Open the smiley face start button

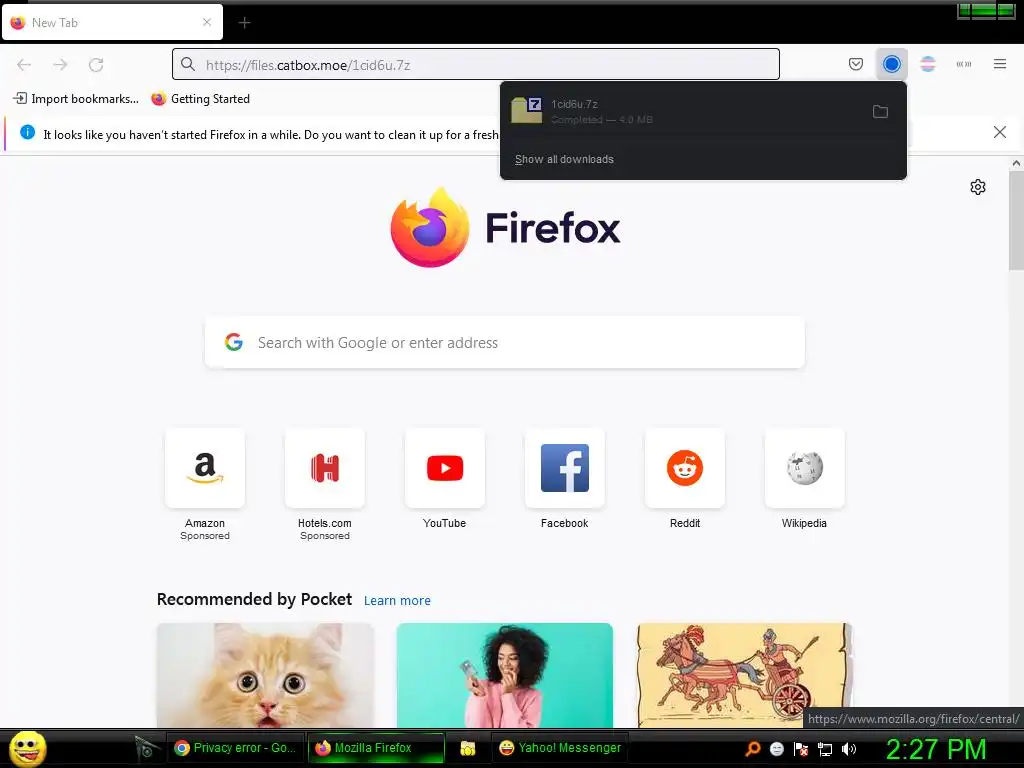[27, 748]
